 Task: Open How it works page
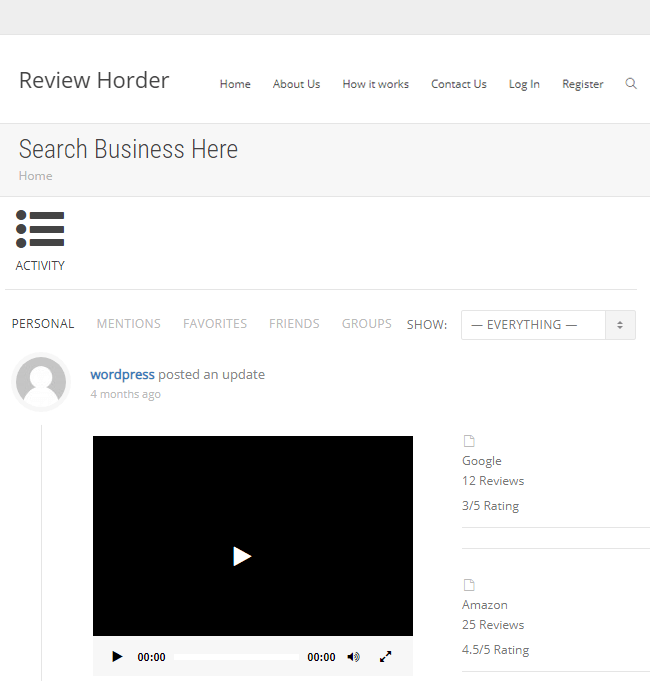(375, 84)
